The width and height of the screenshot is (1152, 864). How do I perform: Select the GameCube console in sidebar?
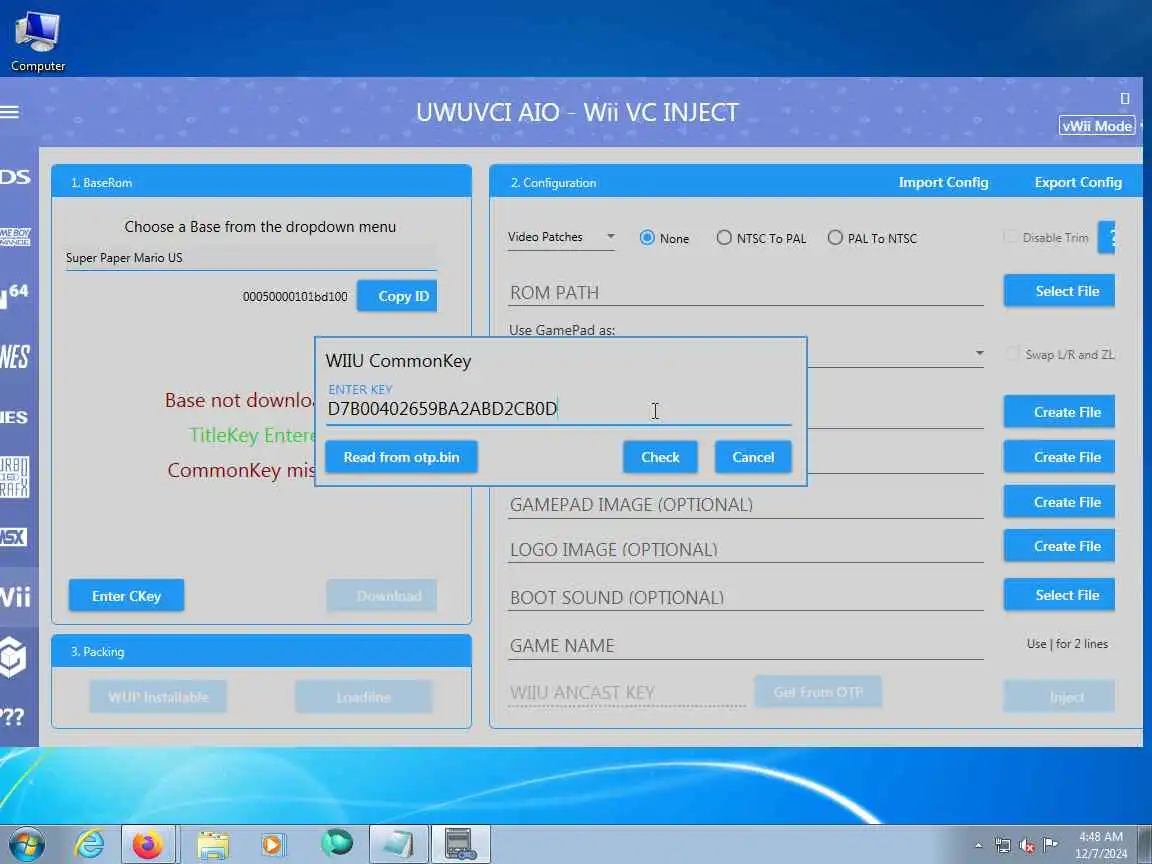coord(14,657)
